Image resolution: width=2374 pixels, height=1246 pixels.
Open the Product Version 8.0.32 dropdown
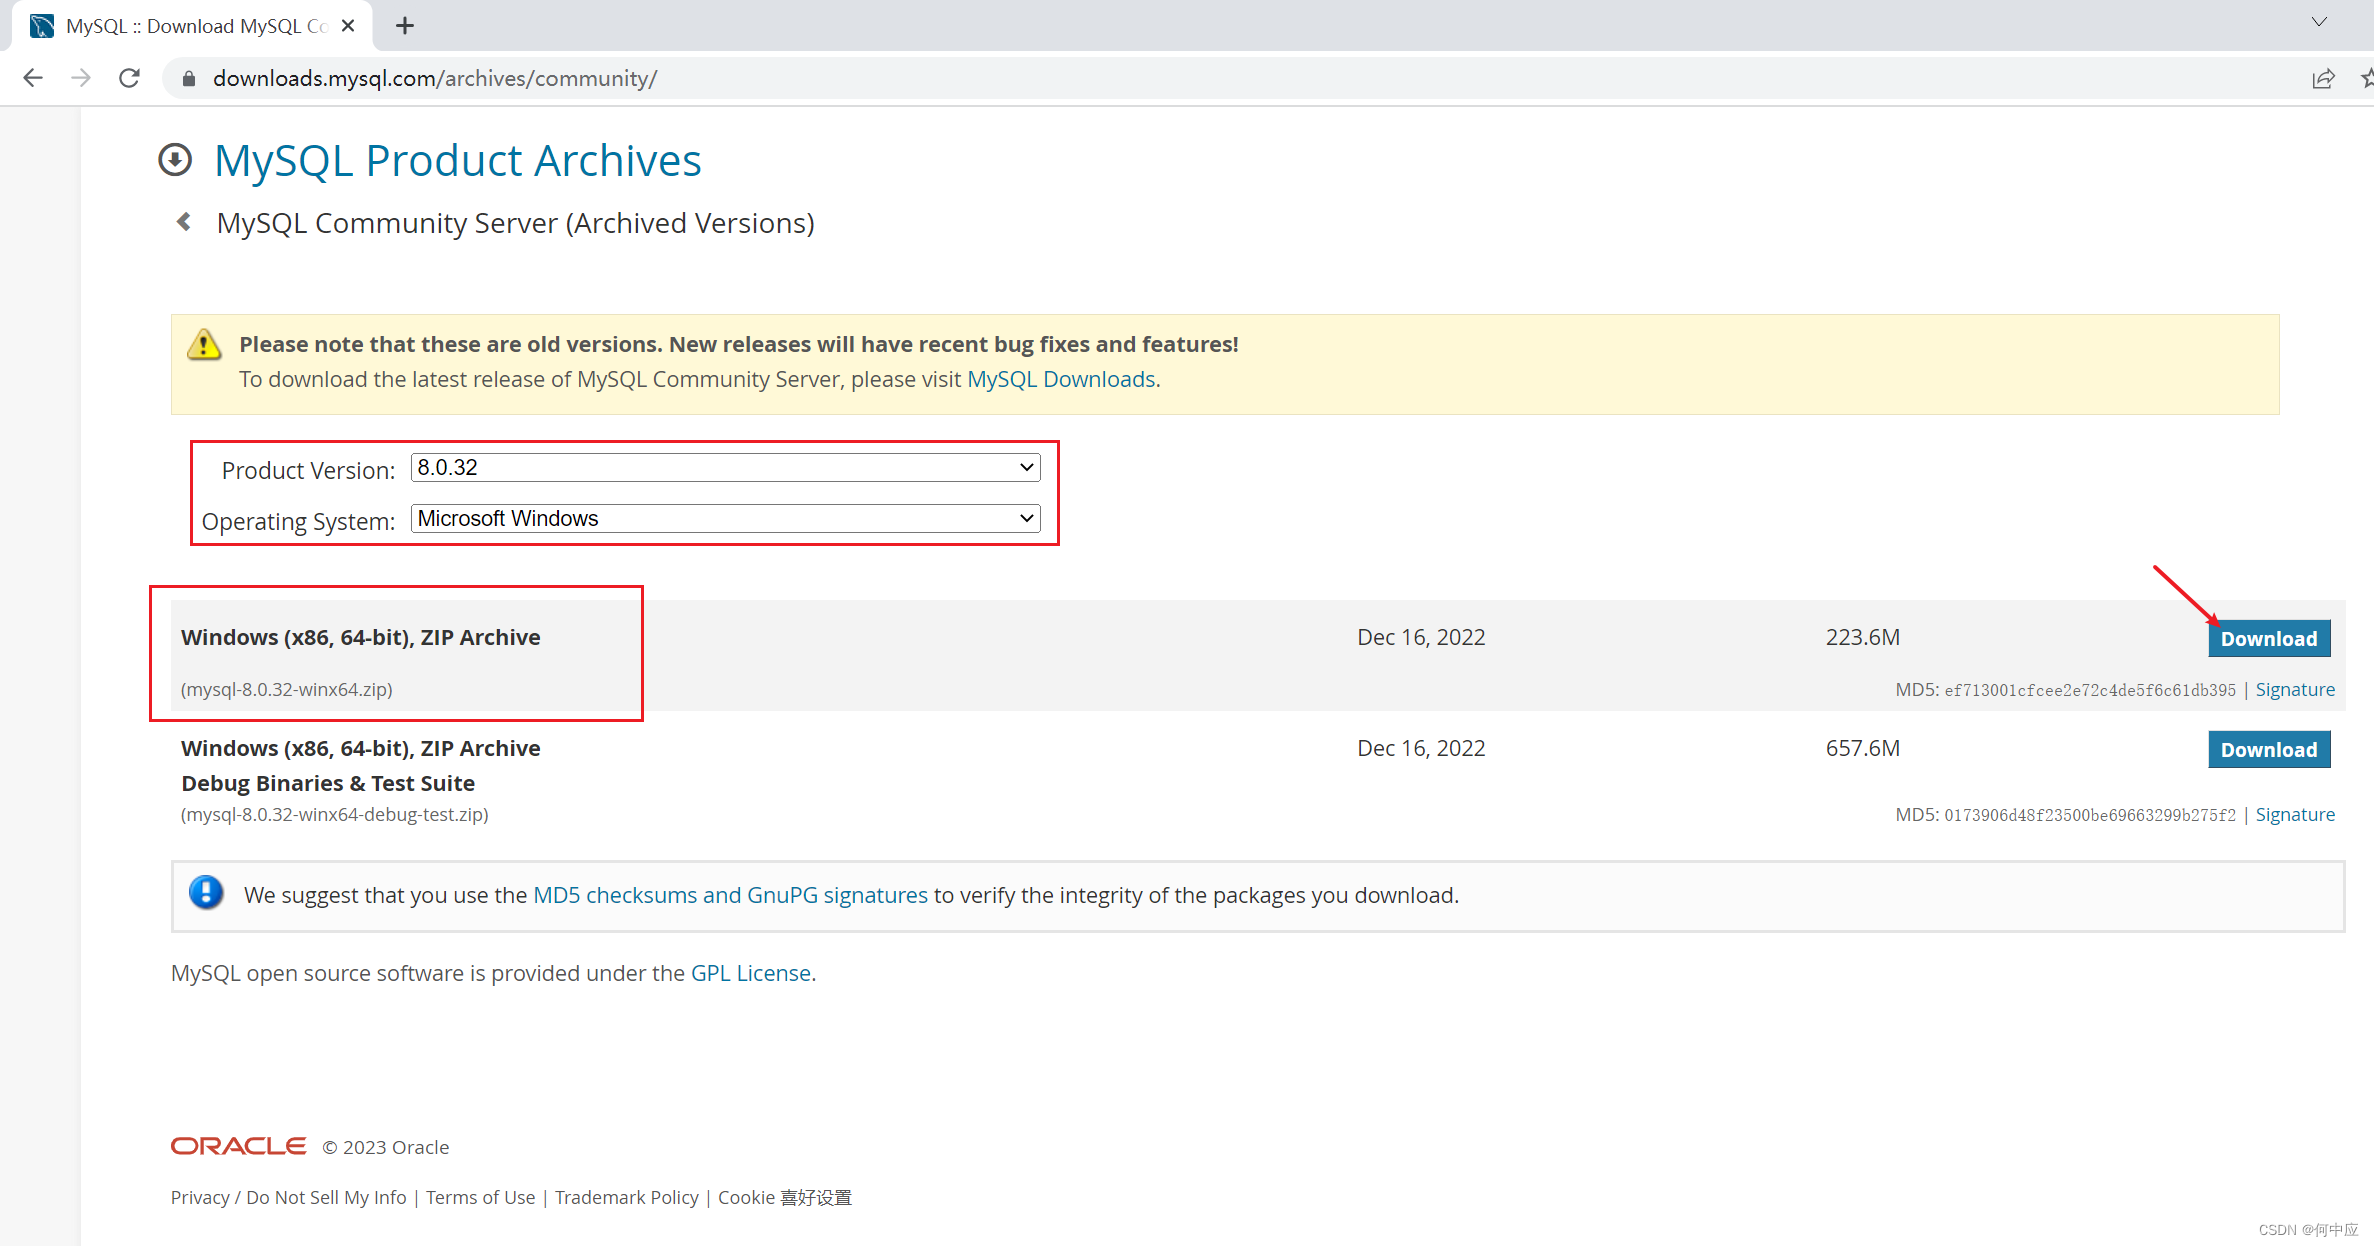(x=726, y=467)
